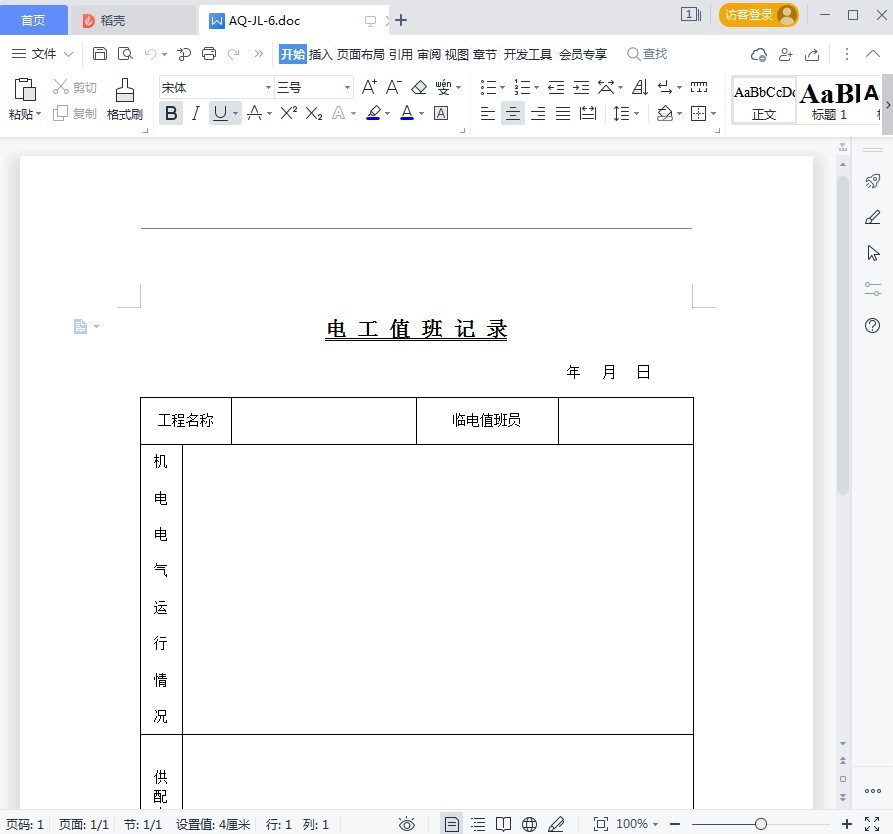The height and width of the screenshot is (834, 893).
Task: Click the Cut scissors icon
Action: click(x=60, y=87)
